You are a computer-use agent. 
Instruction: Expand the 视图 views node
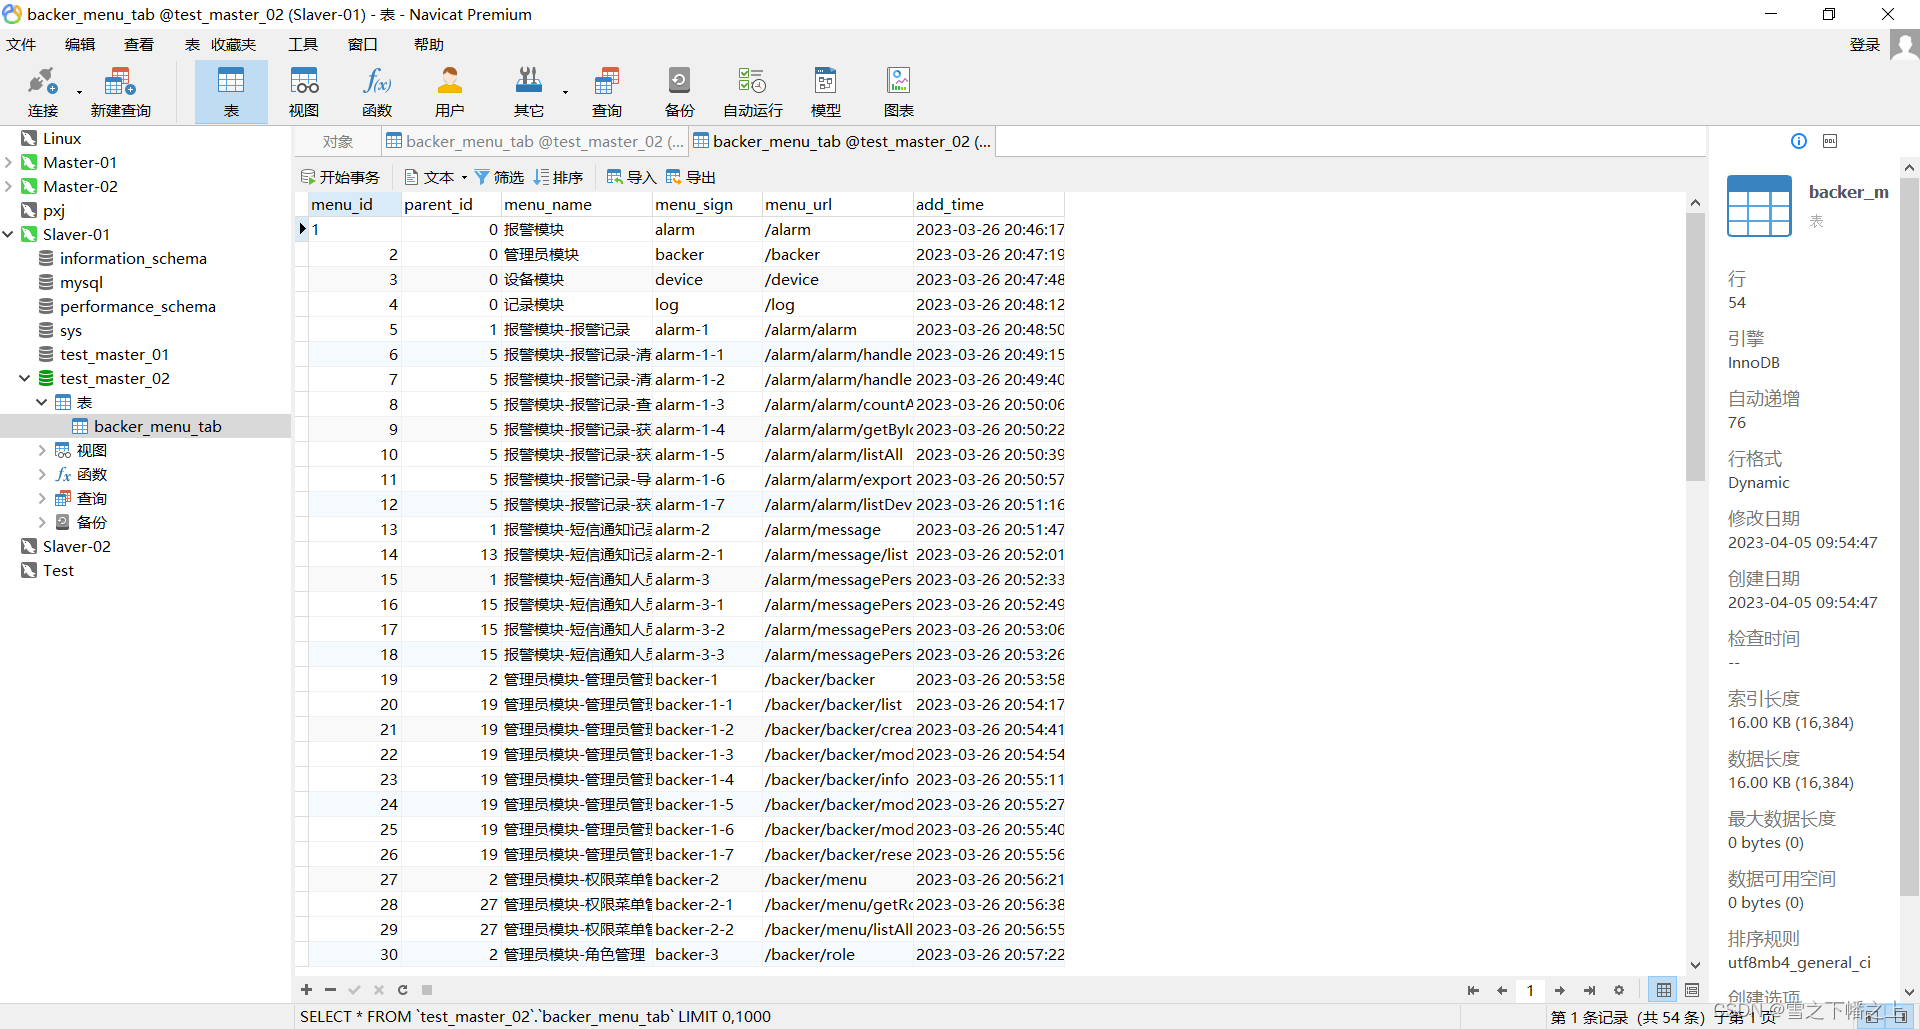[42, 450]
